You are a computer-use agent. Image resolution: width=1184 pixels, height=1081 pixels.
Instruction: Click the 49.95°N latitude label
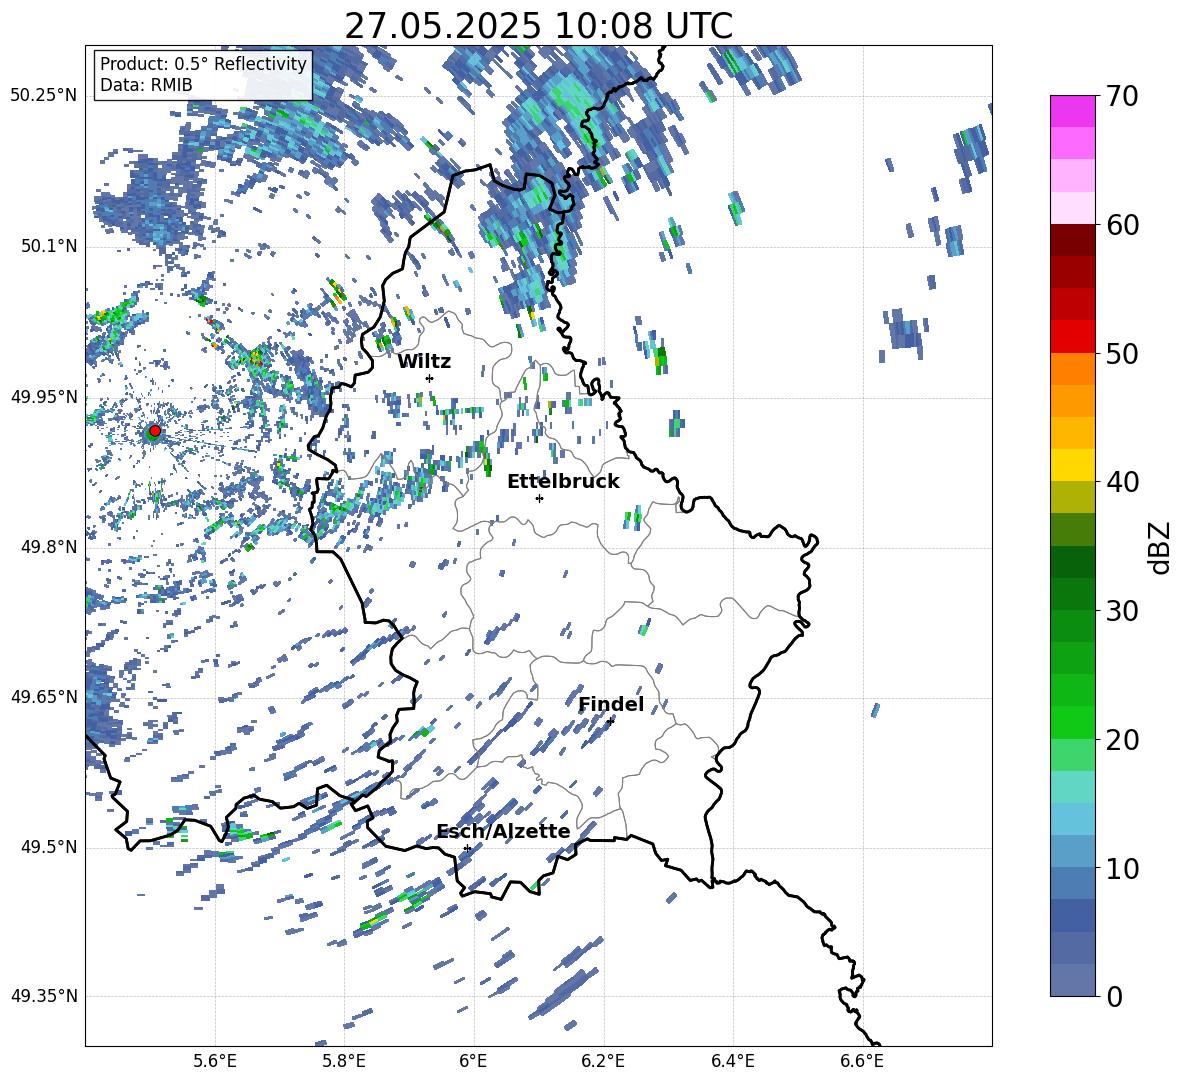point(45,396)
